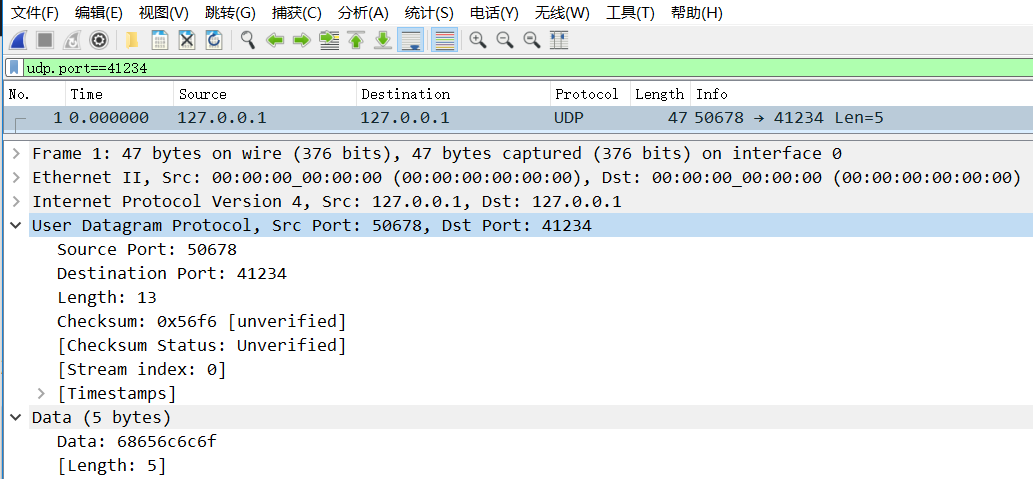Screen dimensions: 1033x479
Task: Collapse the User Datagram Protocol section
Action: 16,226
